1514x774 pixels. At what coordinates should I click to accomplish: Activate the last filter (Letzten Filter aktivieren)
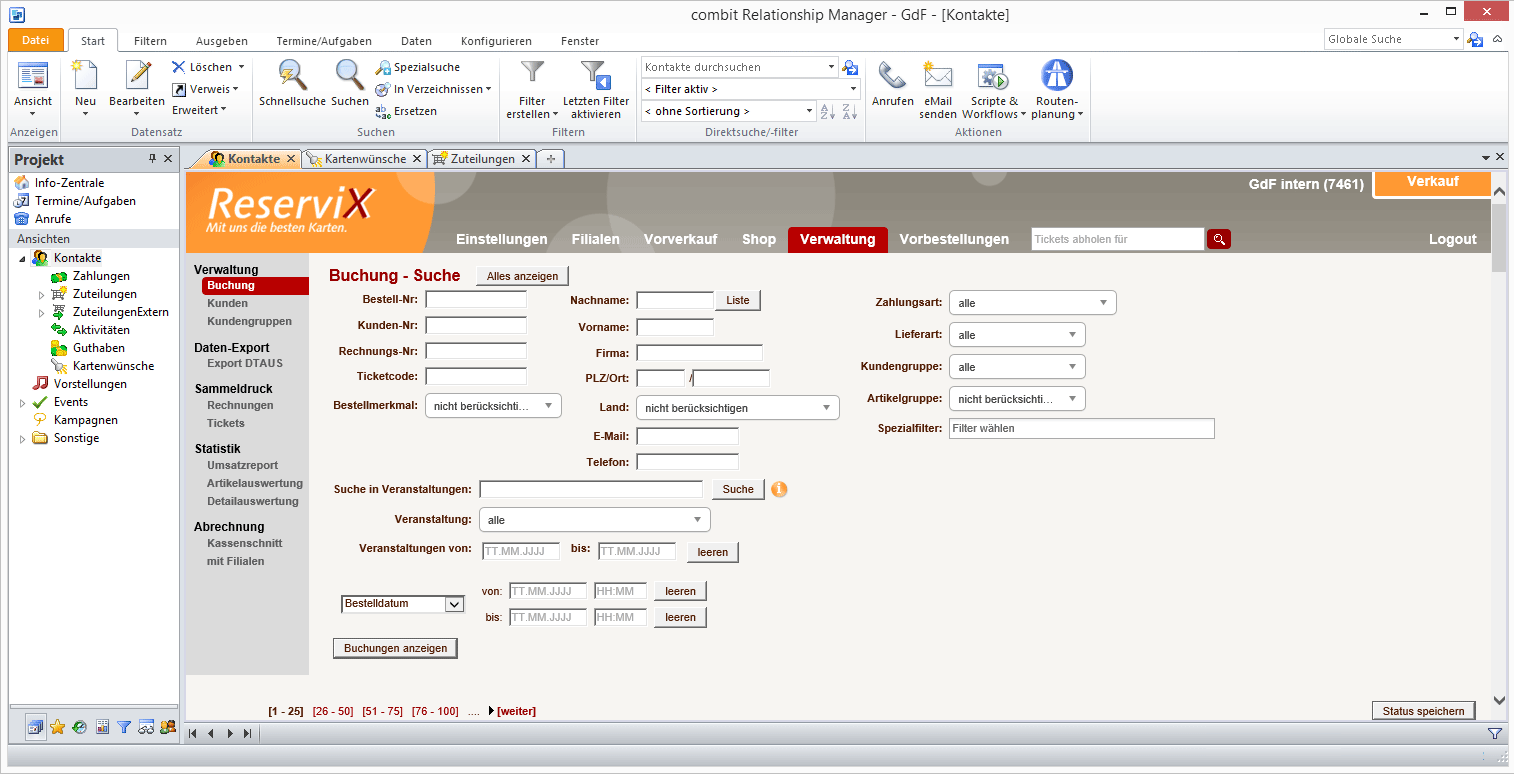596,88
